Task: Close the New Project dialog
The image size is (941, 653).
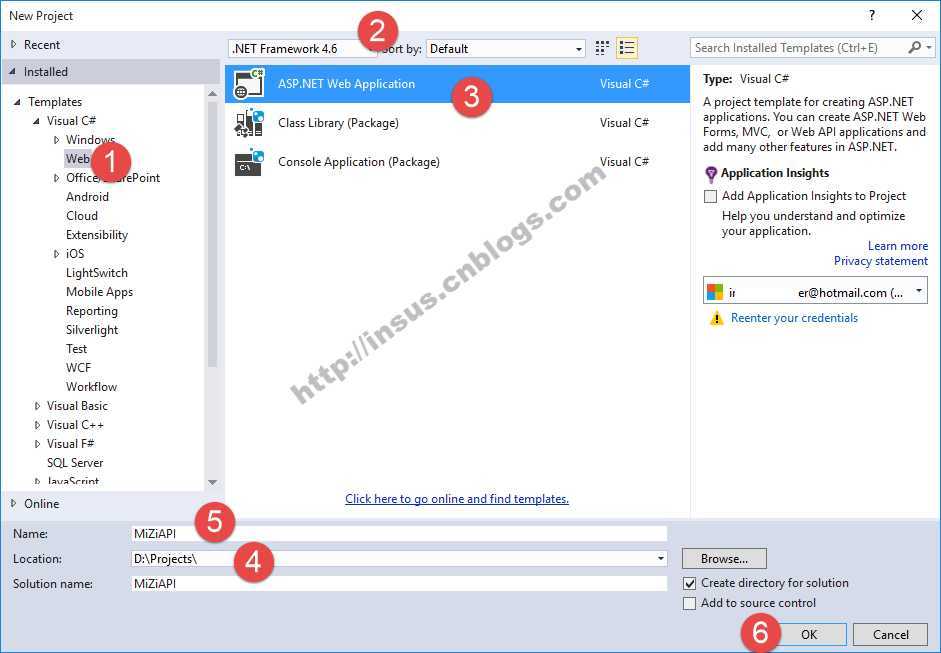Action: [917, 16]
